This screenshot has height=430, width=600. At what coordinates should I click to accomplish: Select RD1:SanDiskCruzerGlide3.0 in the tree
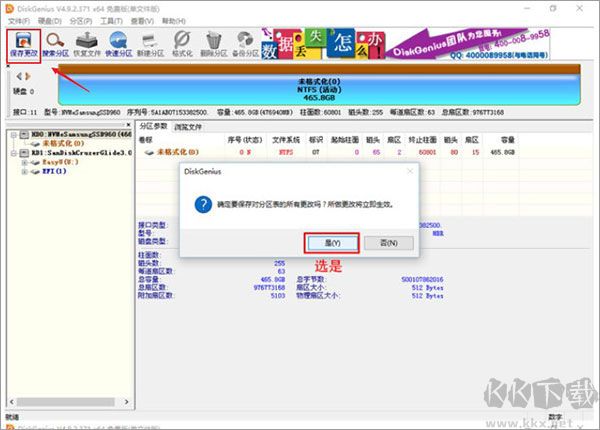[x=82, y=153]
